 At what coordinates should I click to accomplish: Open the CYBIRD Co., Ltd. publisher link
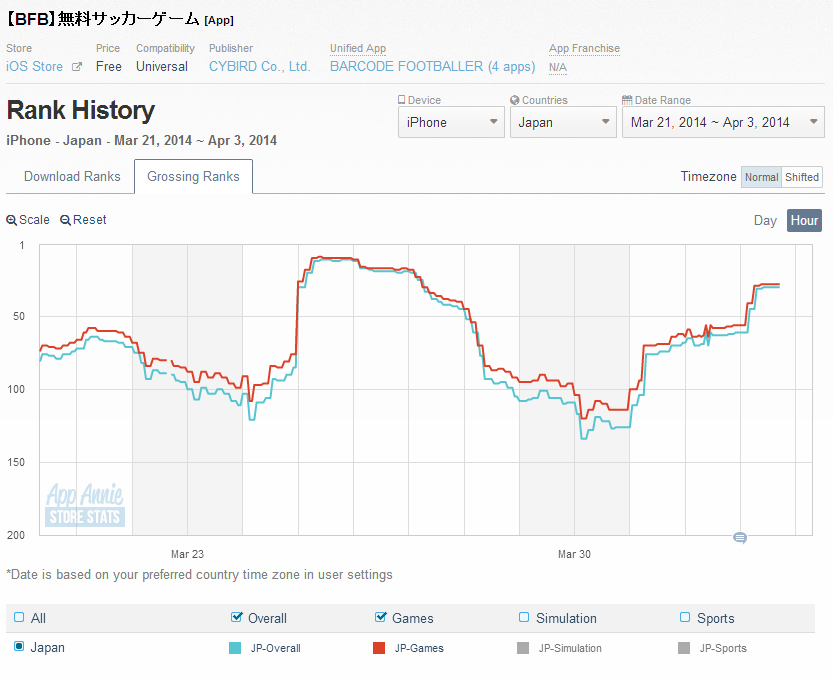tap(259, 67)
